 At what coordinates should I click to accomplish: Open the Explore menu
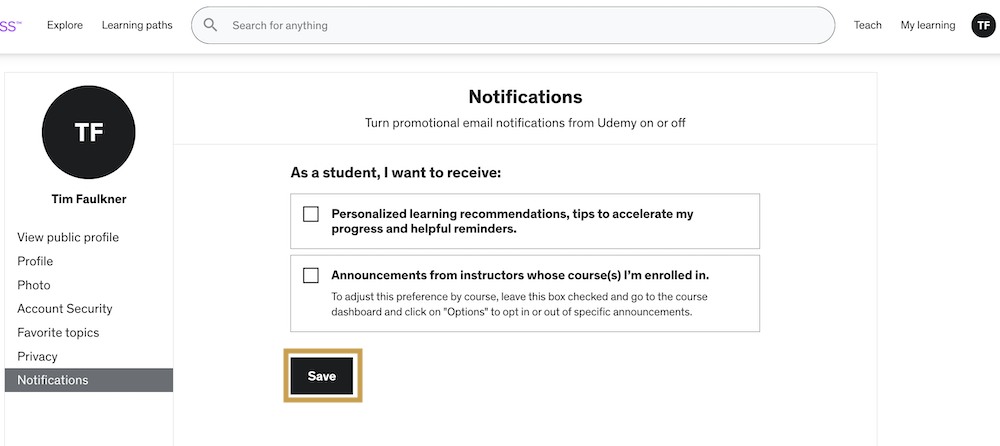tap(65, 25)
